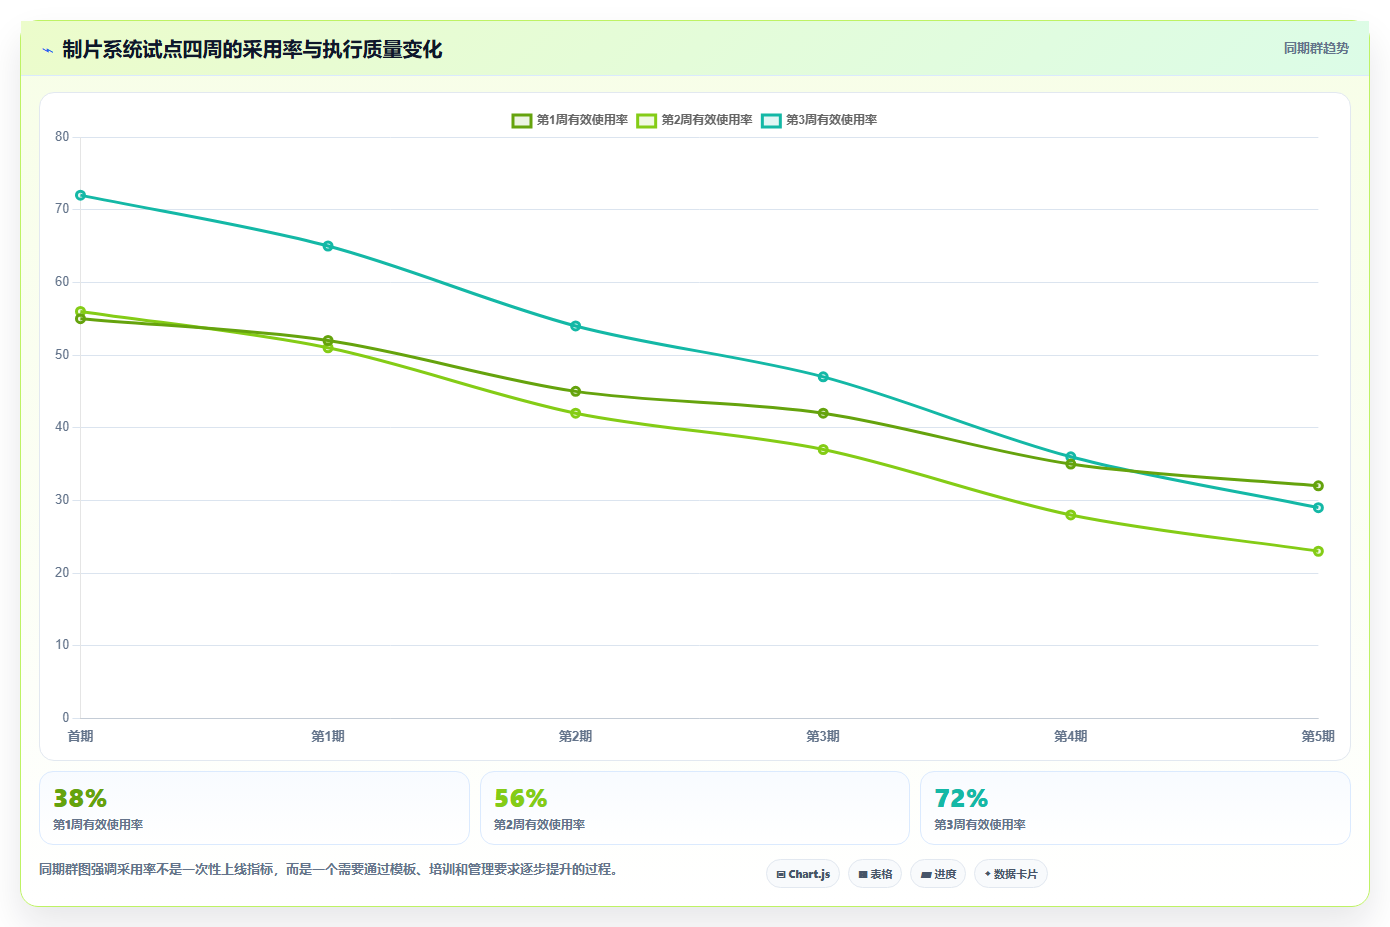Click the dark green 第1周 legend swatch
The image size is (1390, 927).
pyautogui.click(x=522, y=120)
